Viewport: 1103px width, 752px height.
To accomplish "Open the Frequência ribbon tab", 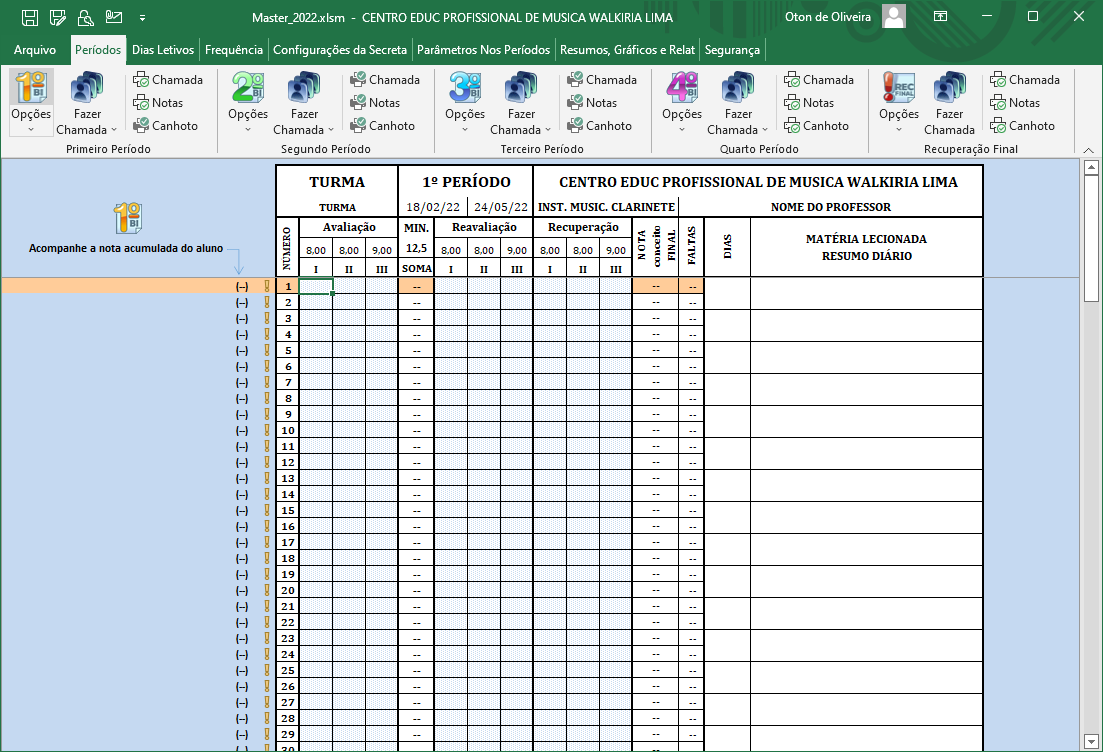I will [x=234, y=50].
